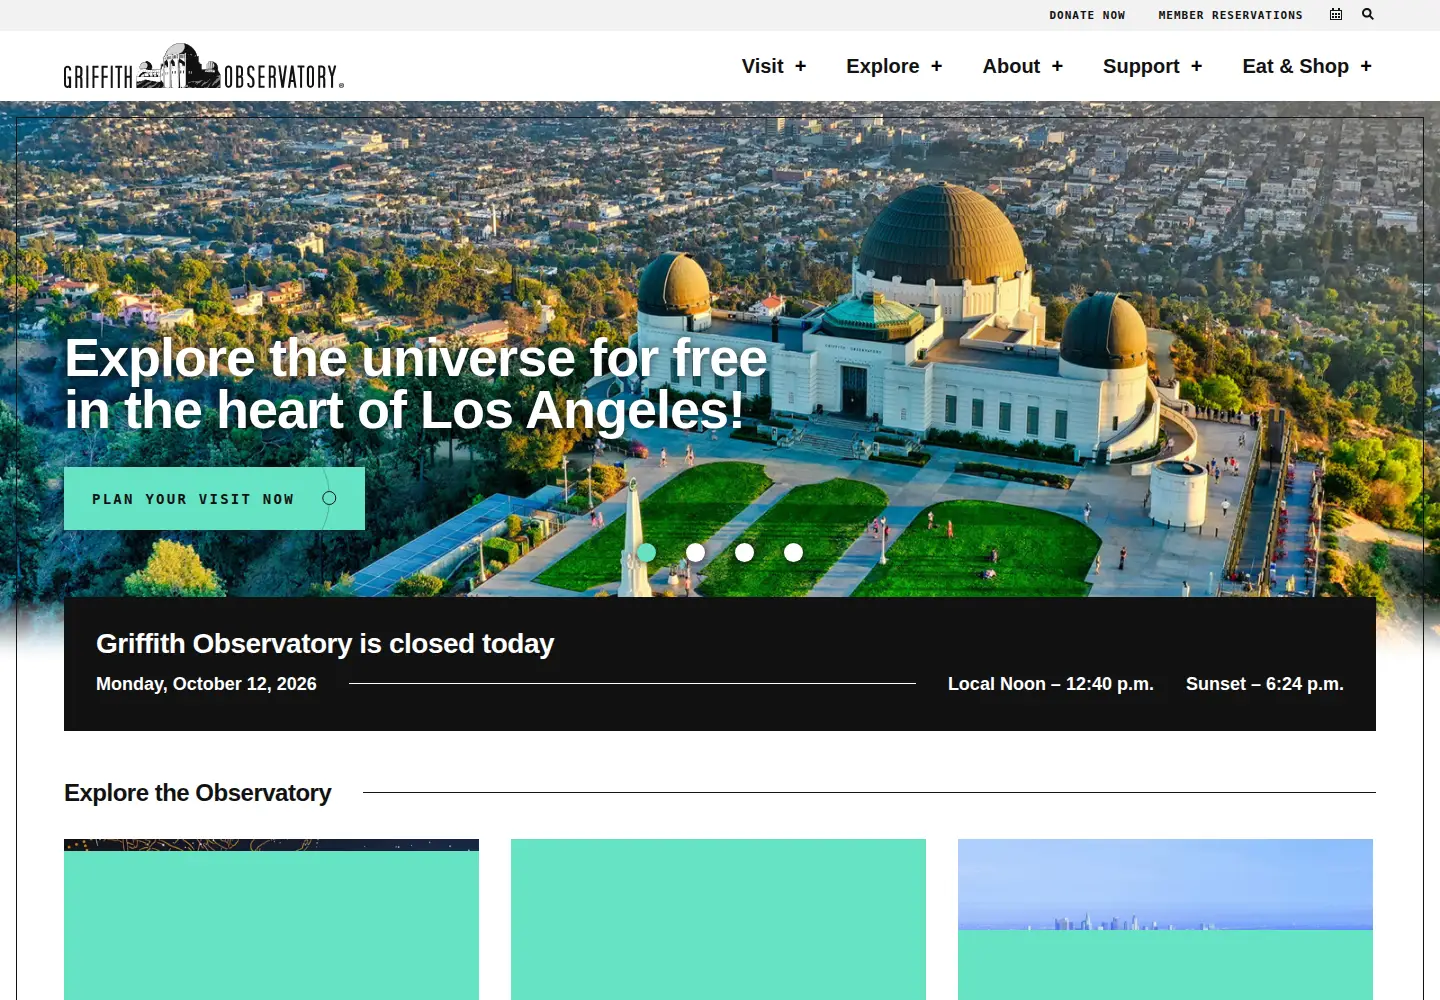1440x1000 pixels.
Task: Open the Support navigation item
Action: click(1141, 66)
